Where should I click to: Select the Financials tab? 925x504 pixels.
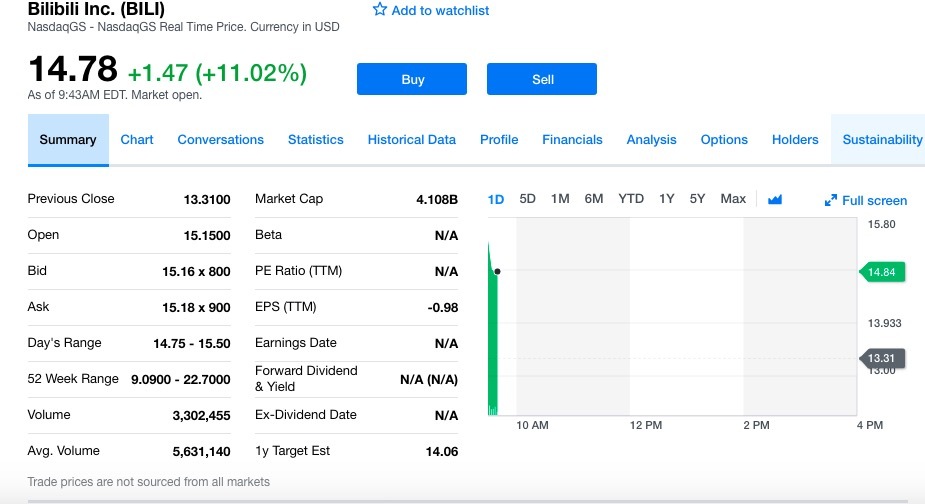coord(572,140)
